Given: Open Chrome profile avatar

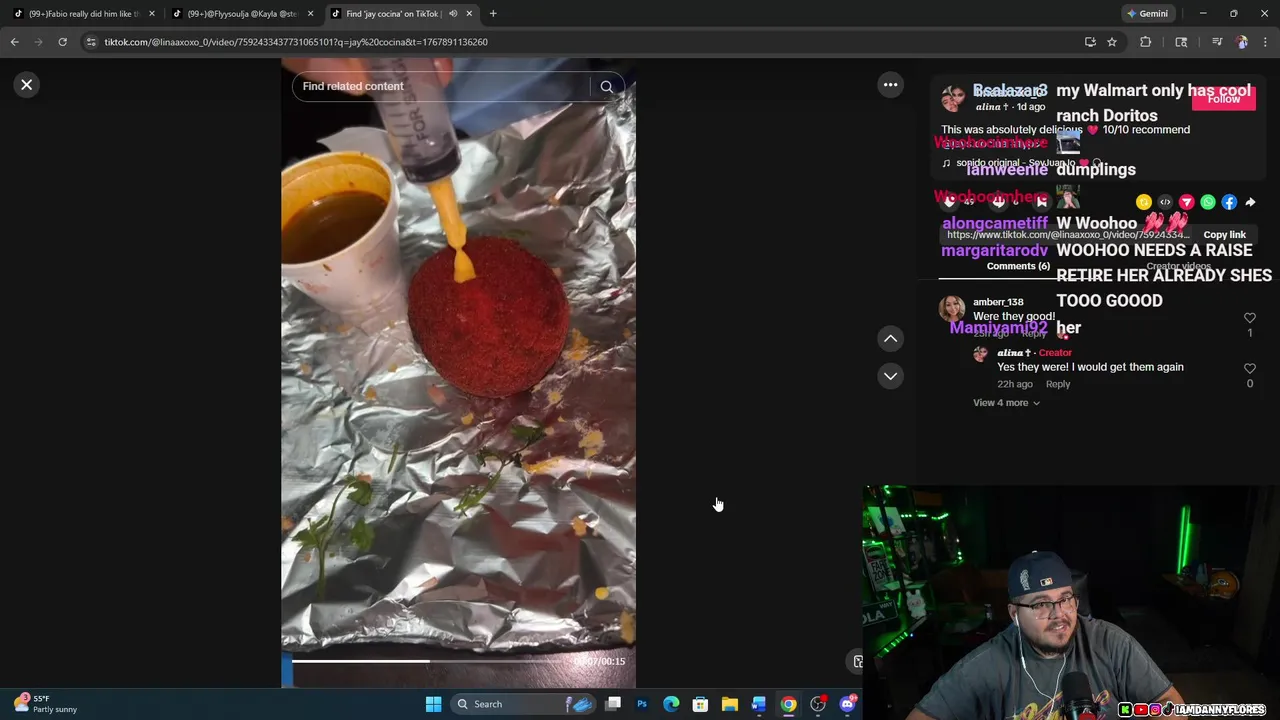Looking at the screenshot, I should pyautogui.click(x=1242, y=42).
